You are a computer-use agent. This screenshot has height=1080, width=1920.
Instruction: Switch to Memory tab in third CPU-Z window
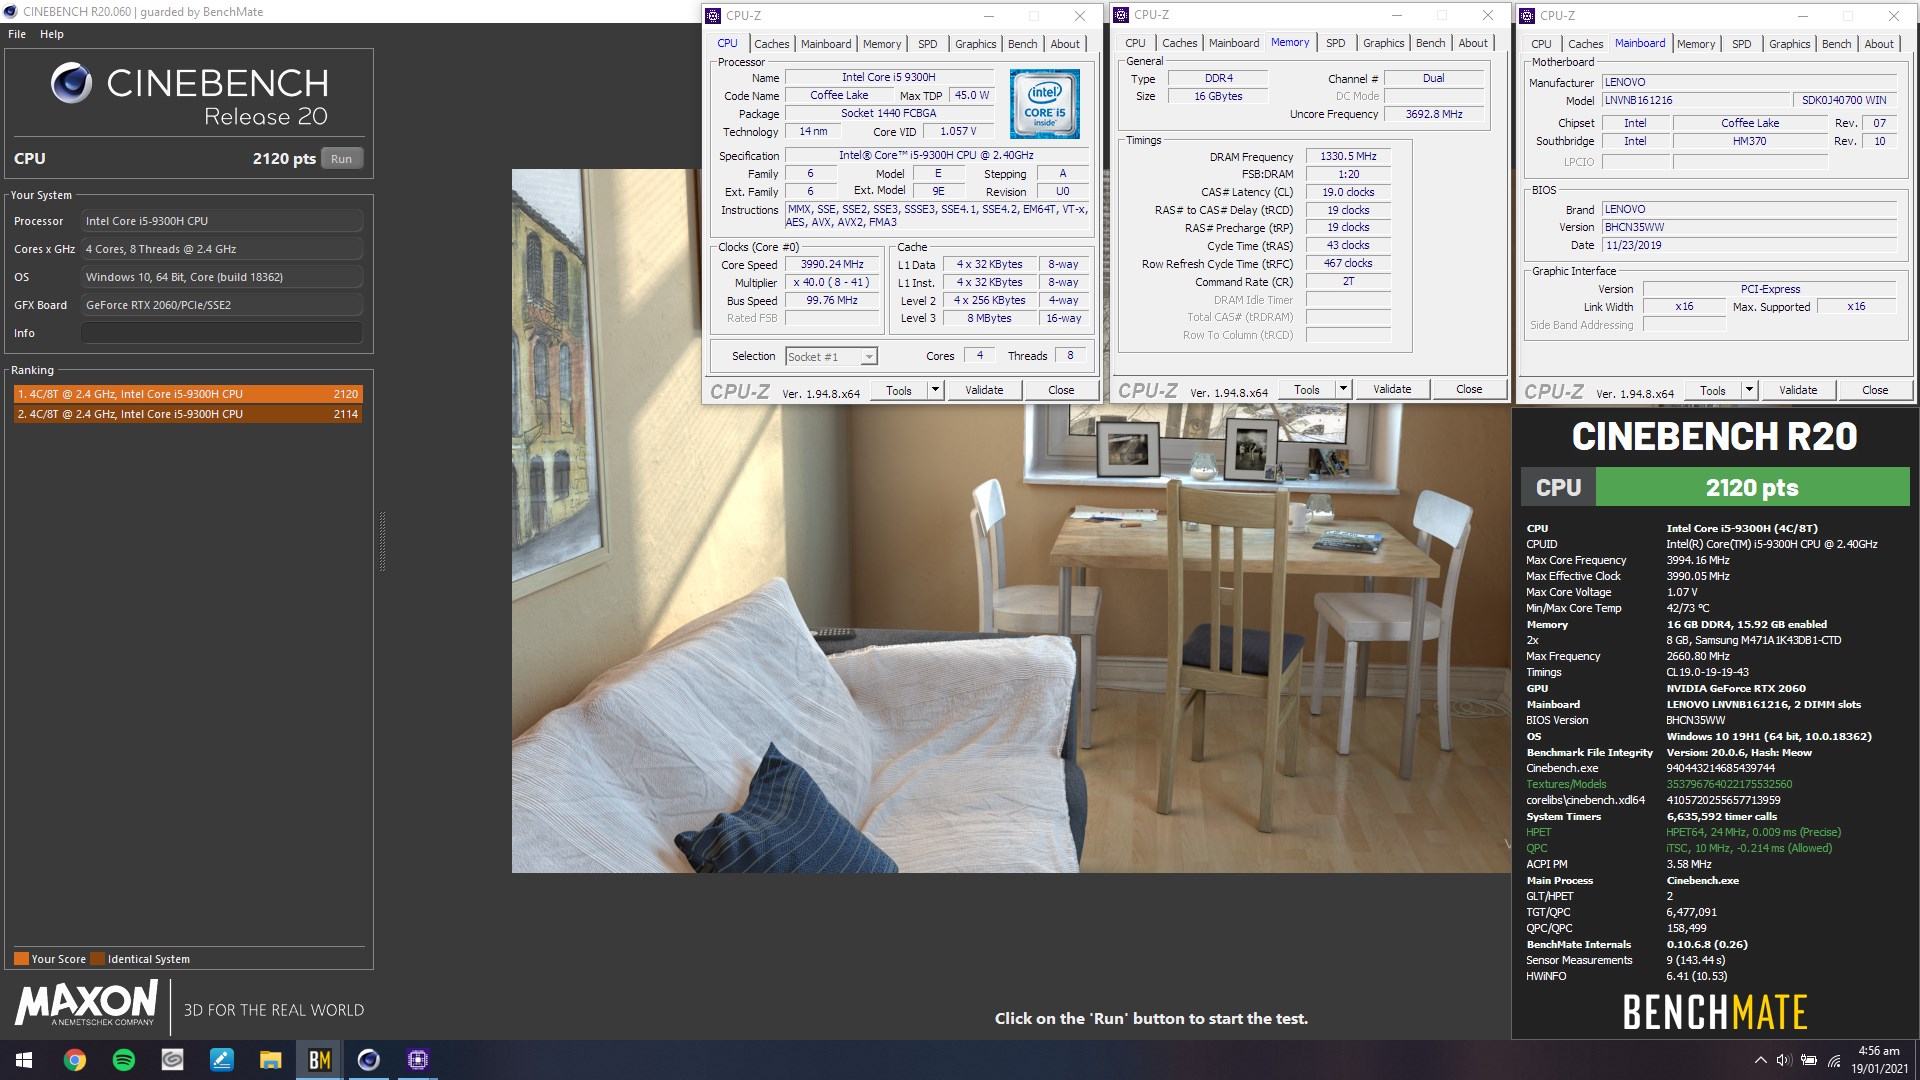(1696, 44)
